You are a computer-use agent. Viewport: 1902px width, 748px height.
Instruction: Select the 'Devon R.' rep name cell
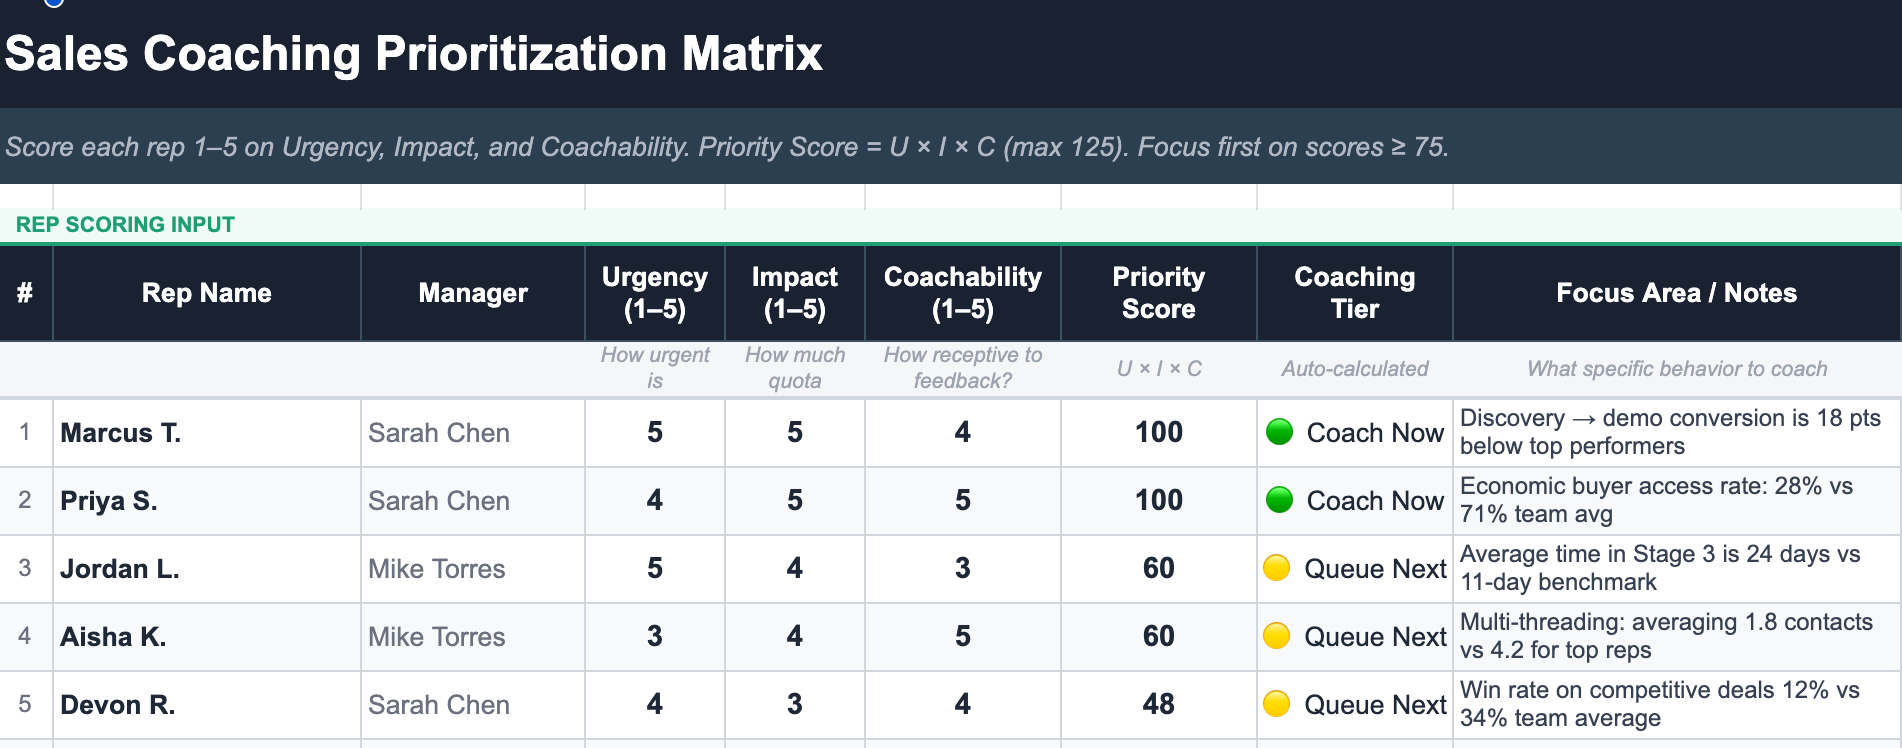tap(207, 705)
